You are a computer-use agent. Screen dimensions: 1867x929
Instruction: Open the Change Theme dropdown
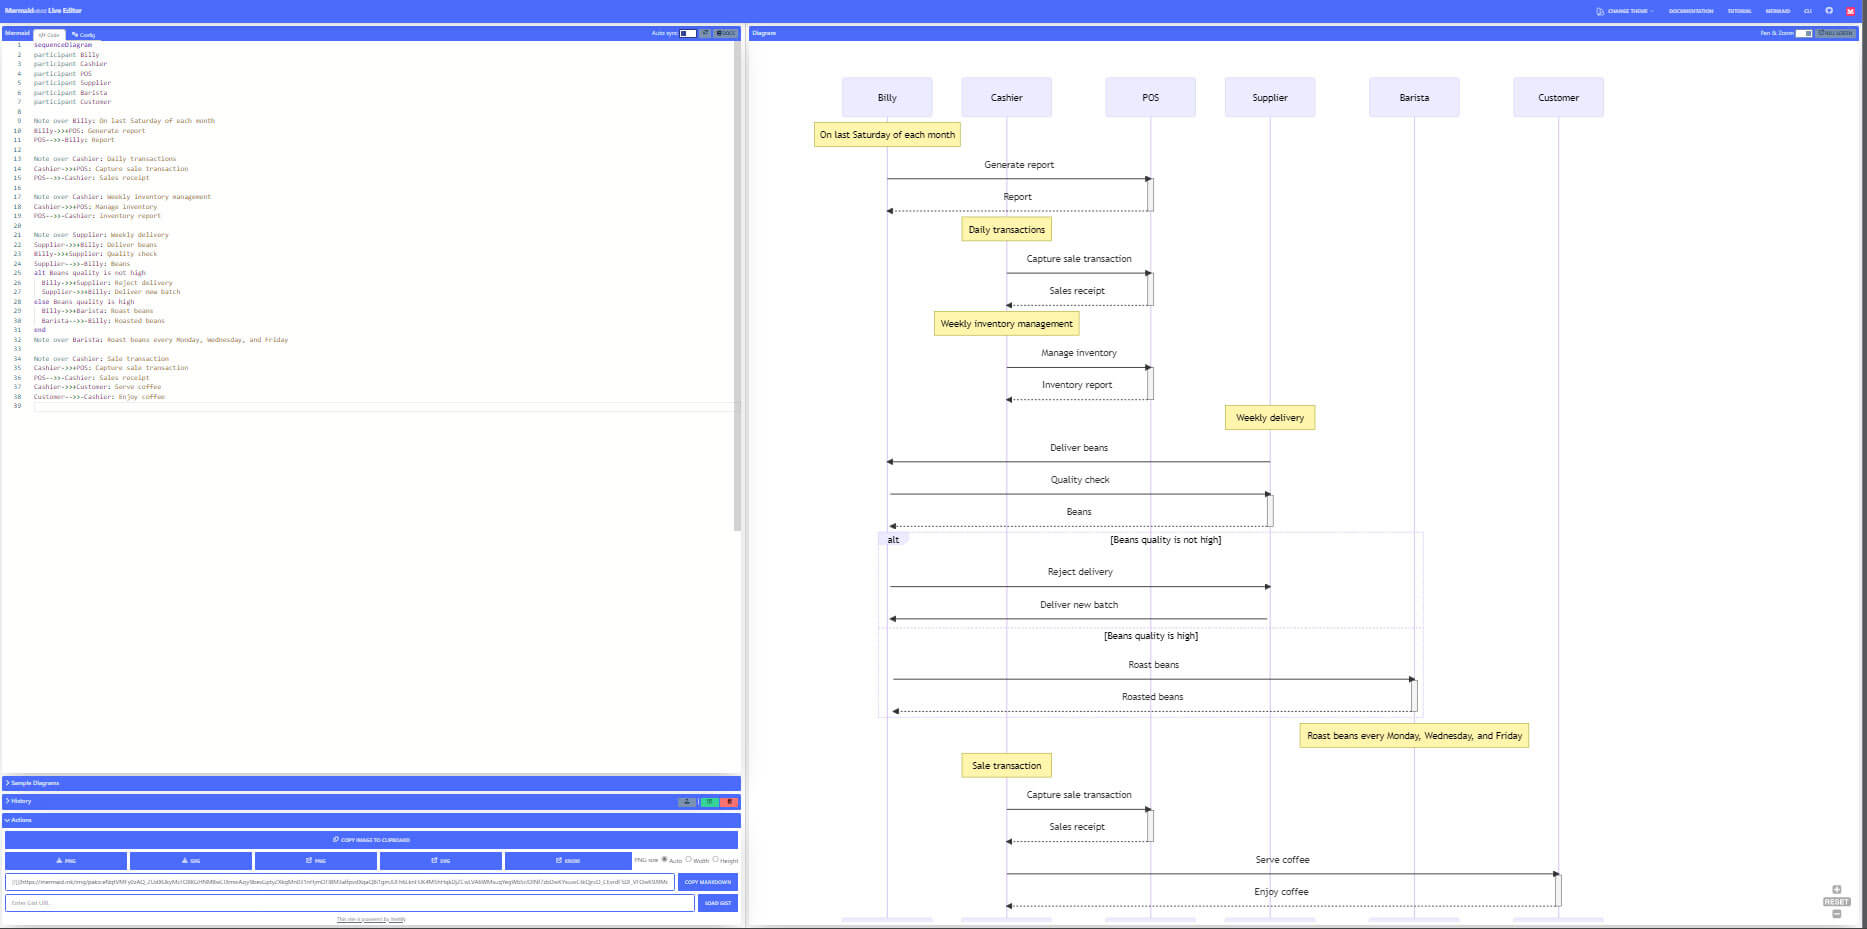click(1626, 11)
